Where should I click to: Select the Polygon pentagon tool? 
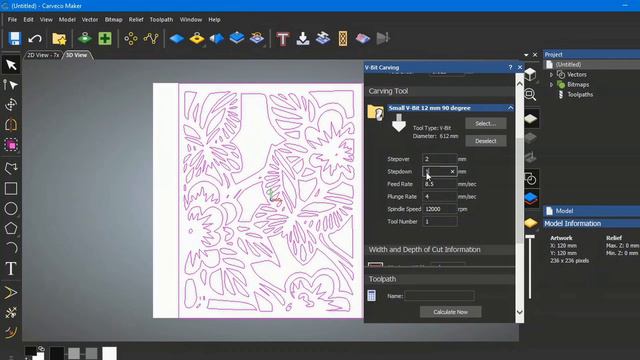tap(11, 229)
